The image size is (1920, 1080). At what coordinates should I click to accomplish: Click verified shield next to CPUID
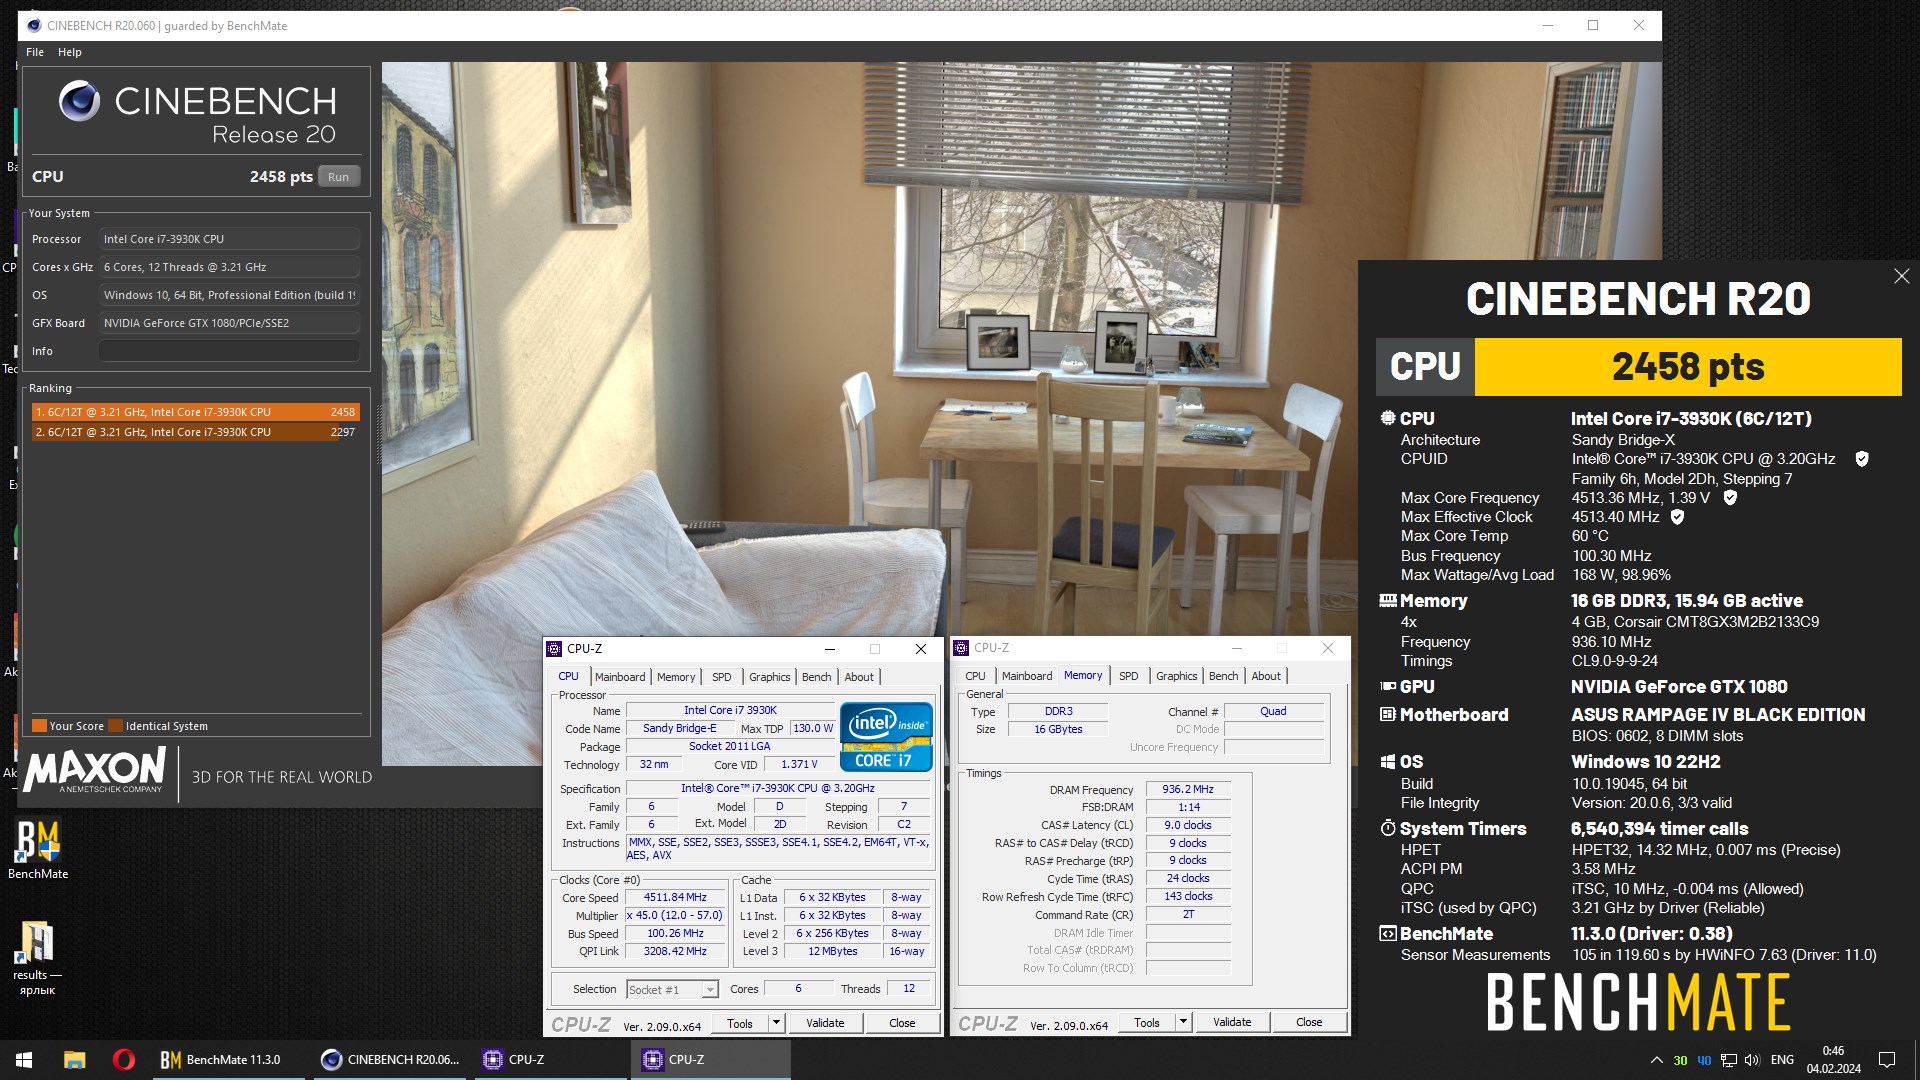(1862, 459)
